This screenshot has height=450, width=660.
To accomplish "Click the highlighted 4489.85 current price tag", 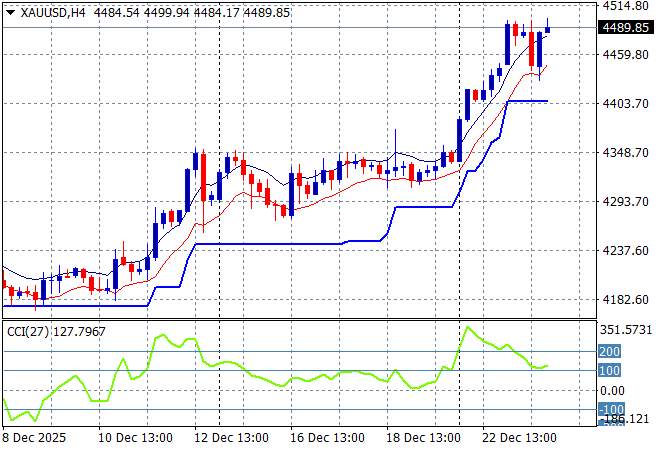I will [x=626, y=28].
